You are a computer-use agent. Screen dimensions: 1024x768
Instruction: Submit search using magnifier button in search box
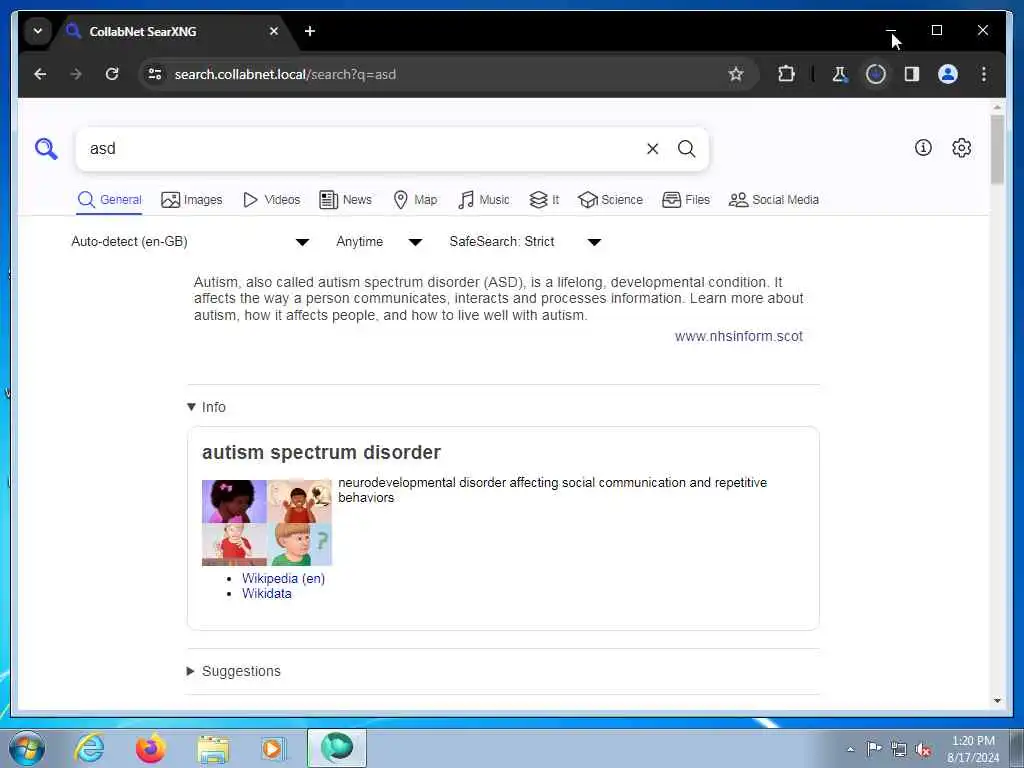[x=686, y=149]
